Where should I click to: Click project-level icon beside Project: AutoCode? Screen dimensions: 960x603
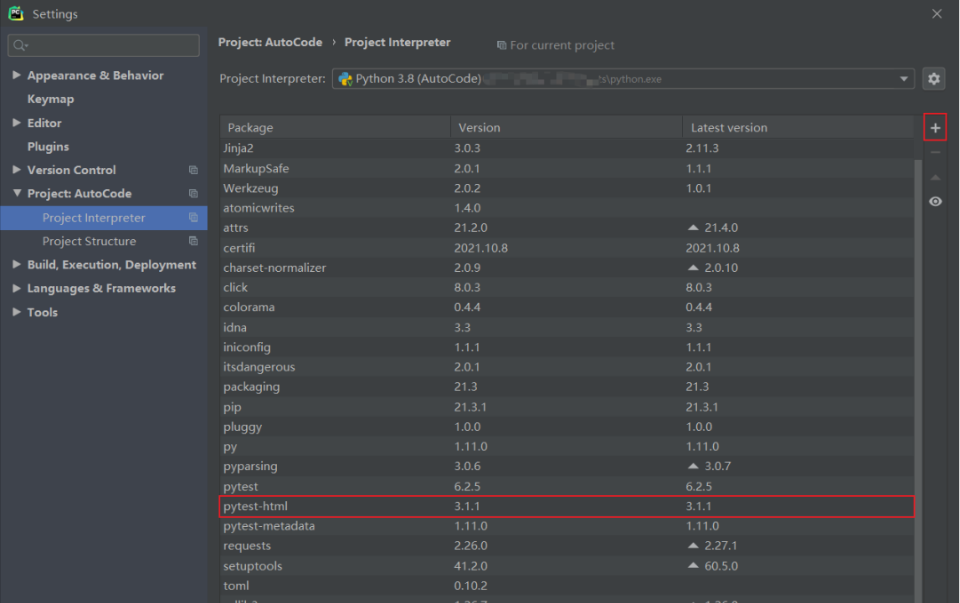coord(193,193)
